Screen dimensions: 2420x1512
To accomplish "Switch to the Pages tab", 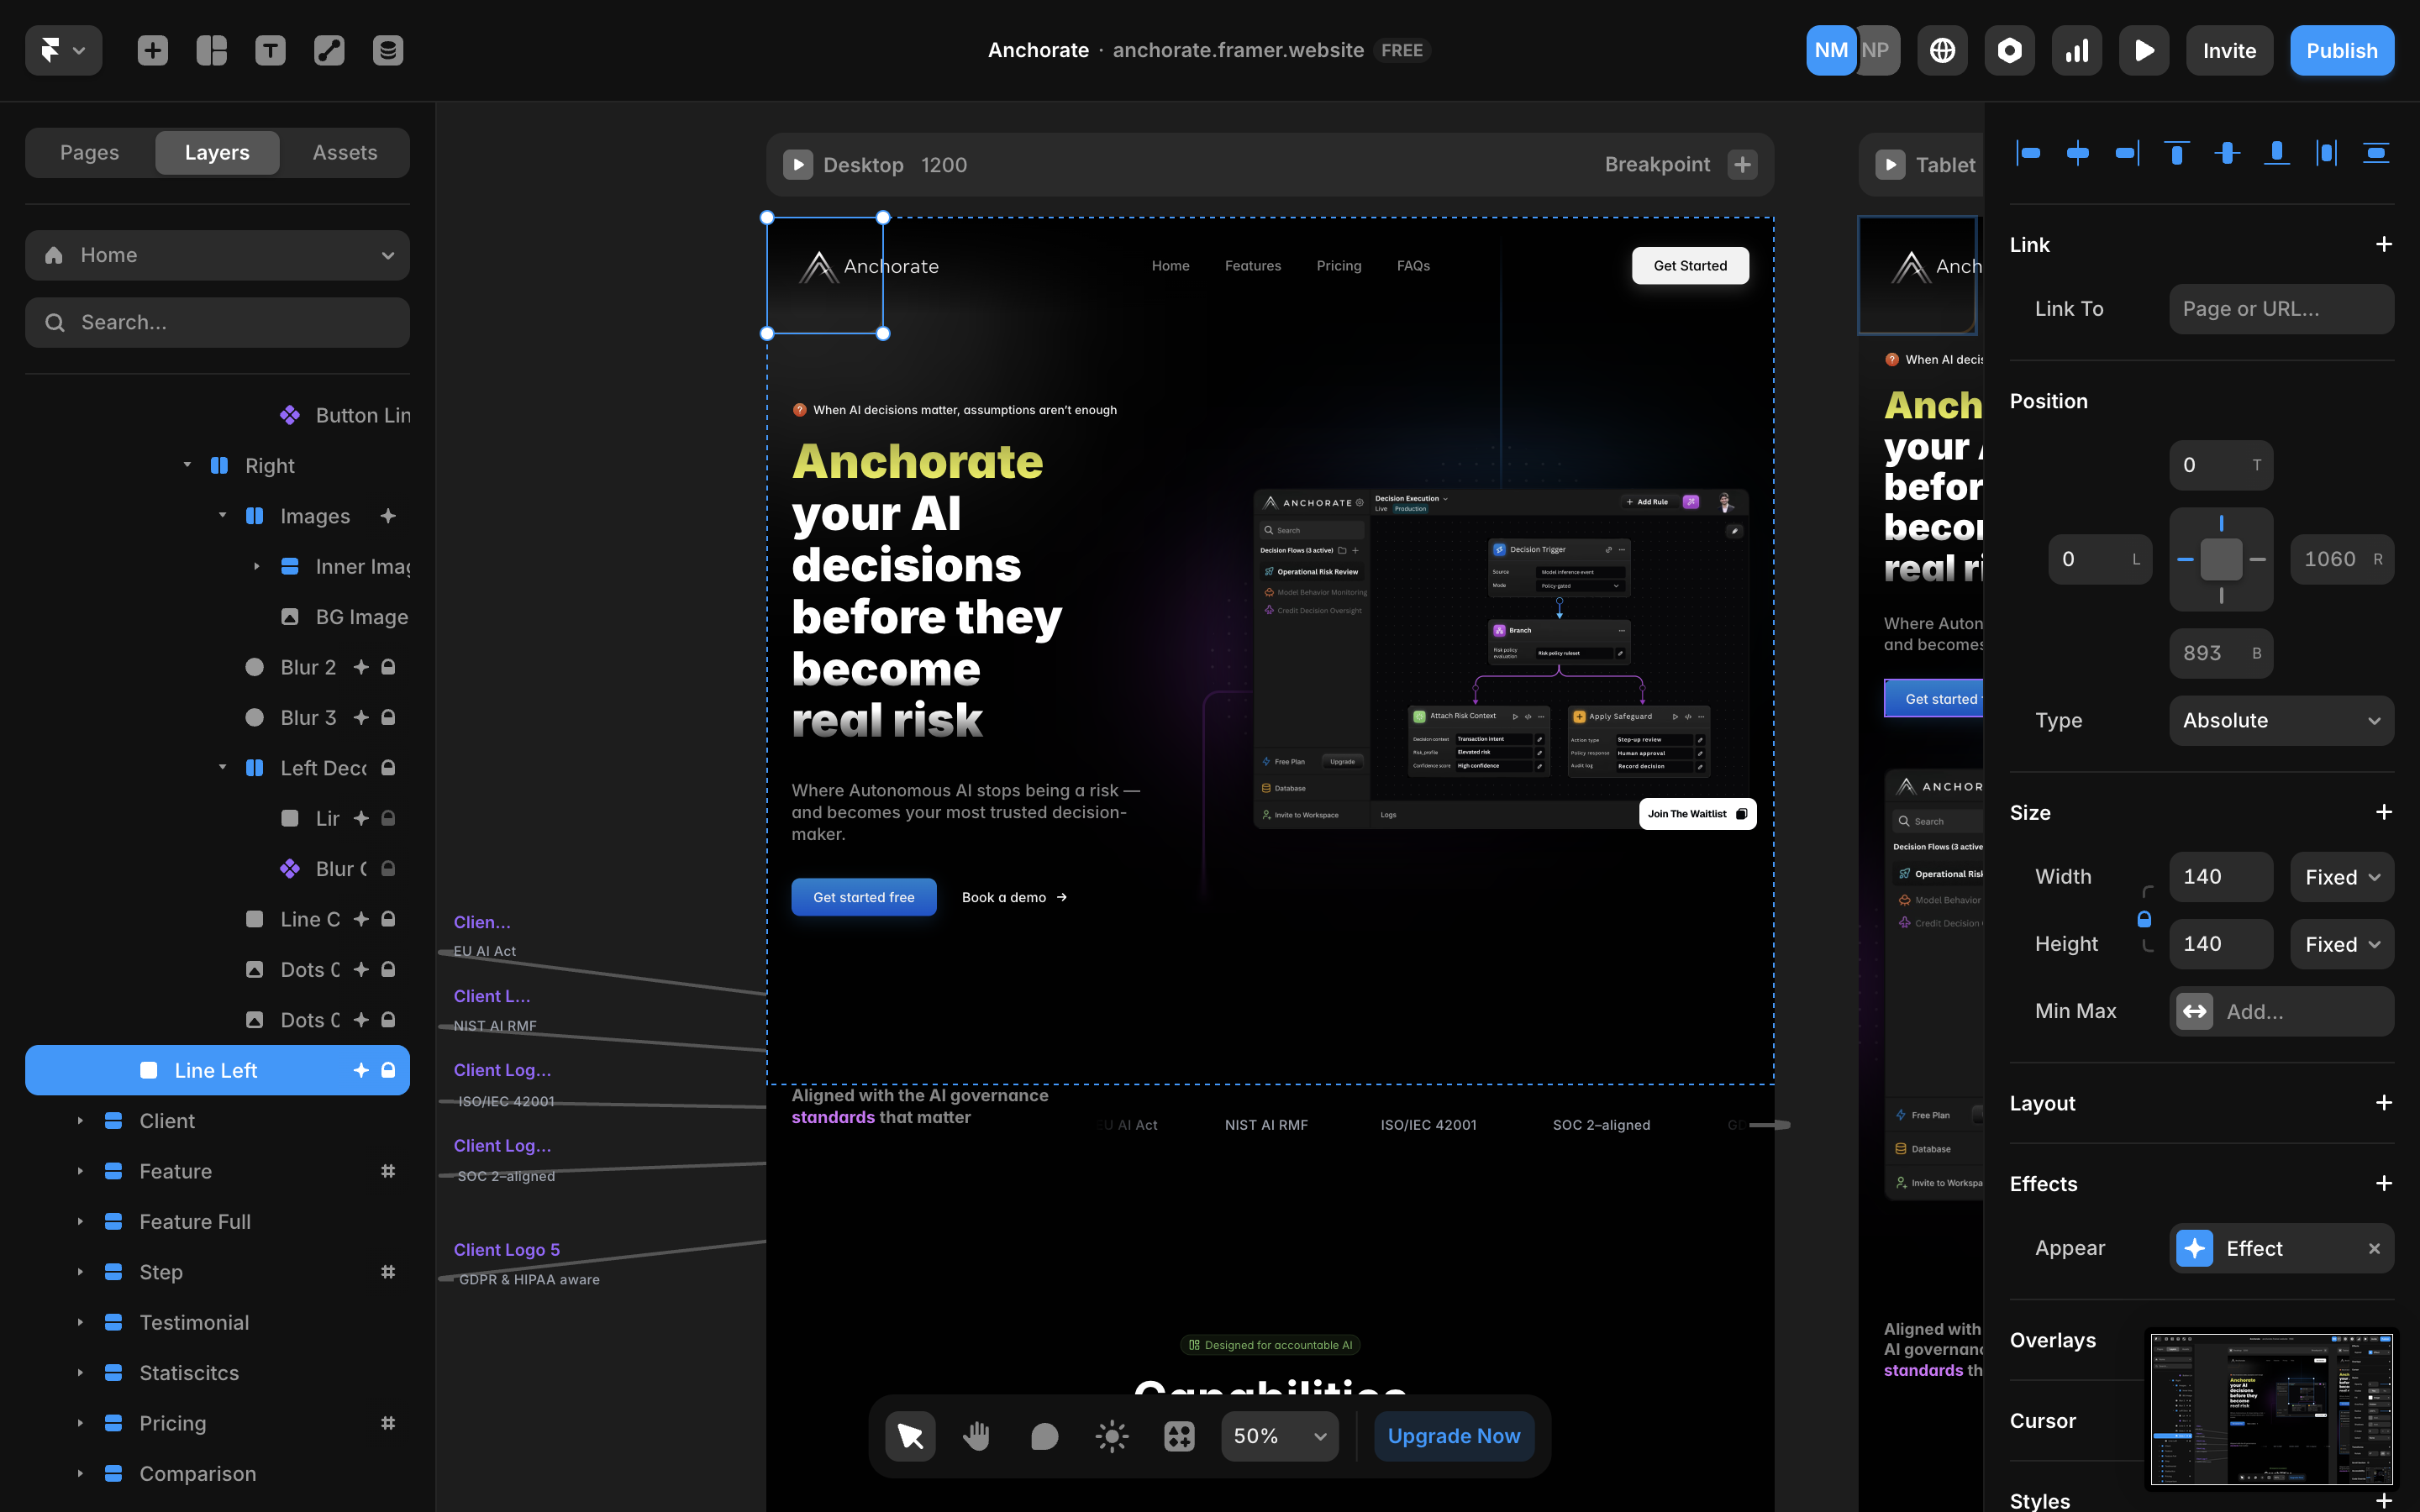I will [x=89, y=152].
